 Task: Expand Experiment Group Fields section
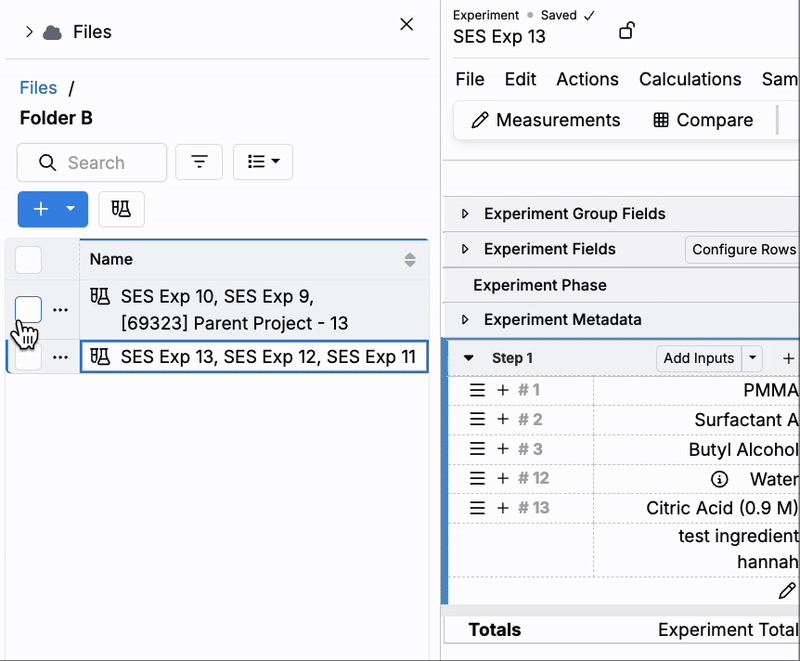(465, 214)
